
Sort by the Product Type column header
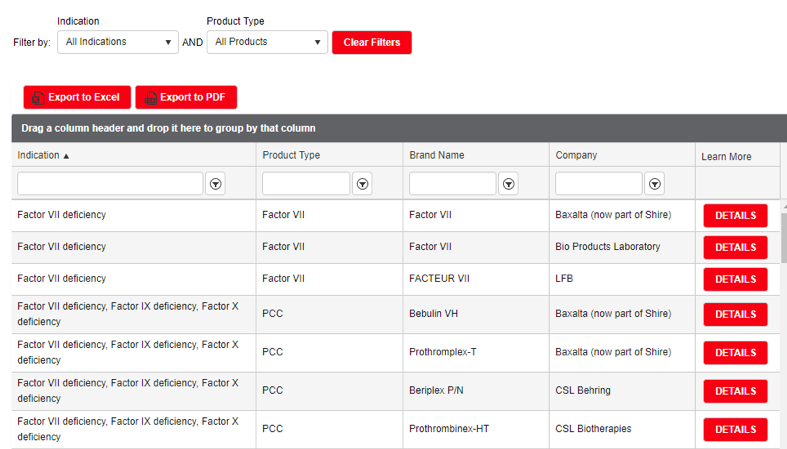pyautogui.click(x=291, y=156)
